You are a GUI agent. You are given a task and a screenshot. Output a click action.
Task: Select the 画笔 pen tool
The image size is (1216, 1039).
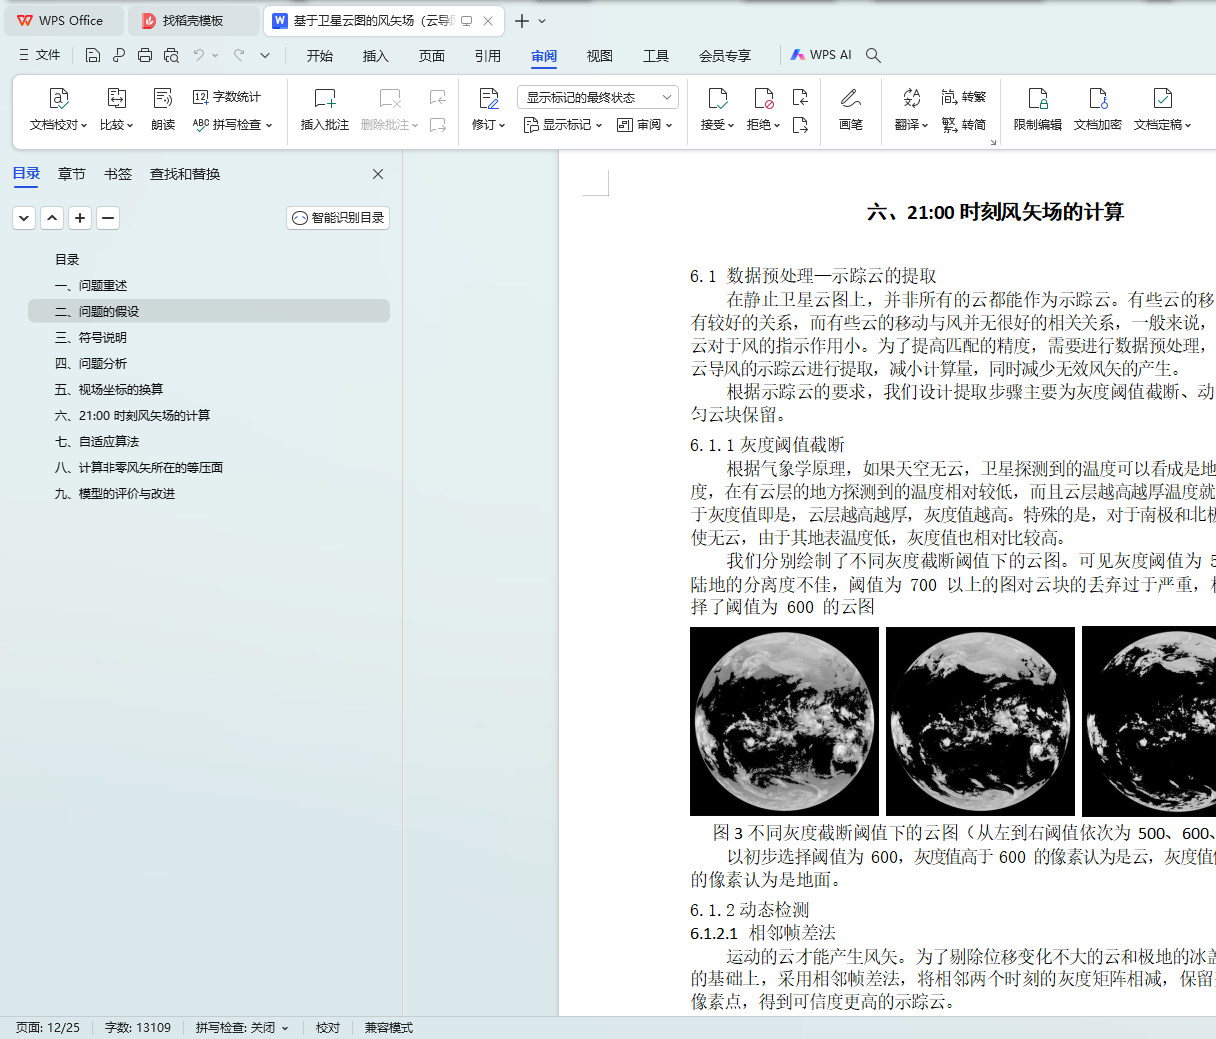[851, 110]
